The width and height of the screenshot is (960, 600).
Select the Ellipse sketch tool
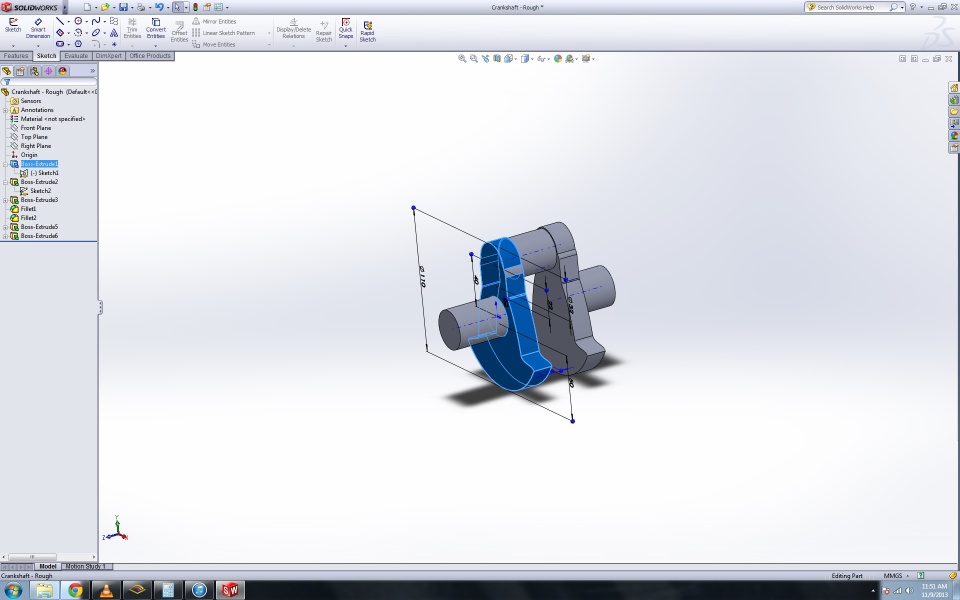(x=96, y=32)
